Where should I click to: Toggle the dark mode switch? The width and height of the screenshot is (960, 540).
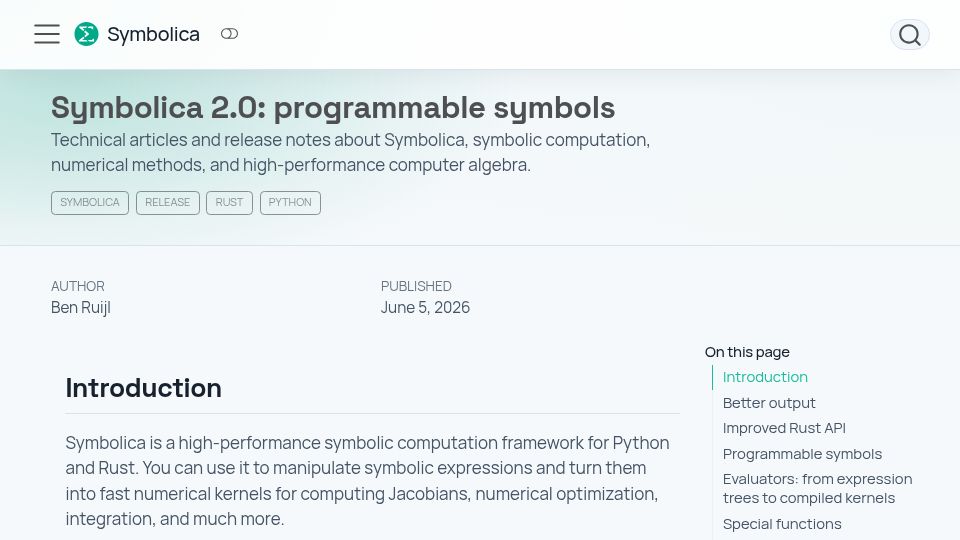pos(230,34)
